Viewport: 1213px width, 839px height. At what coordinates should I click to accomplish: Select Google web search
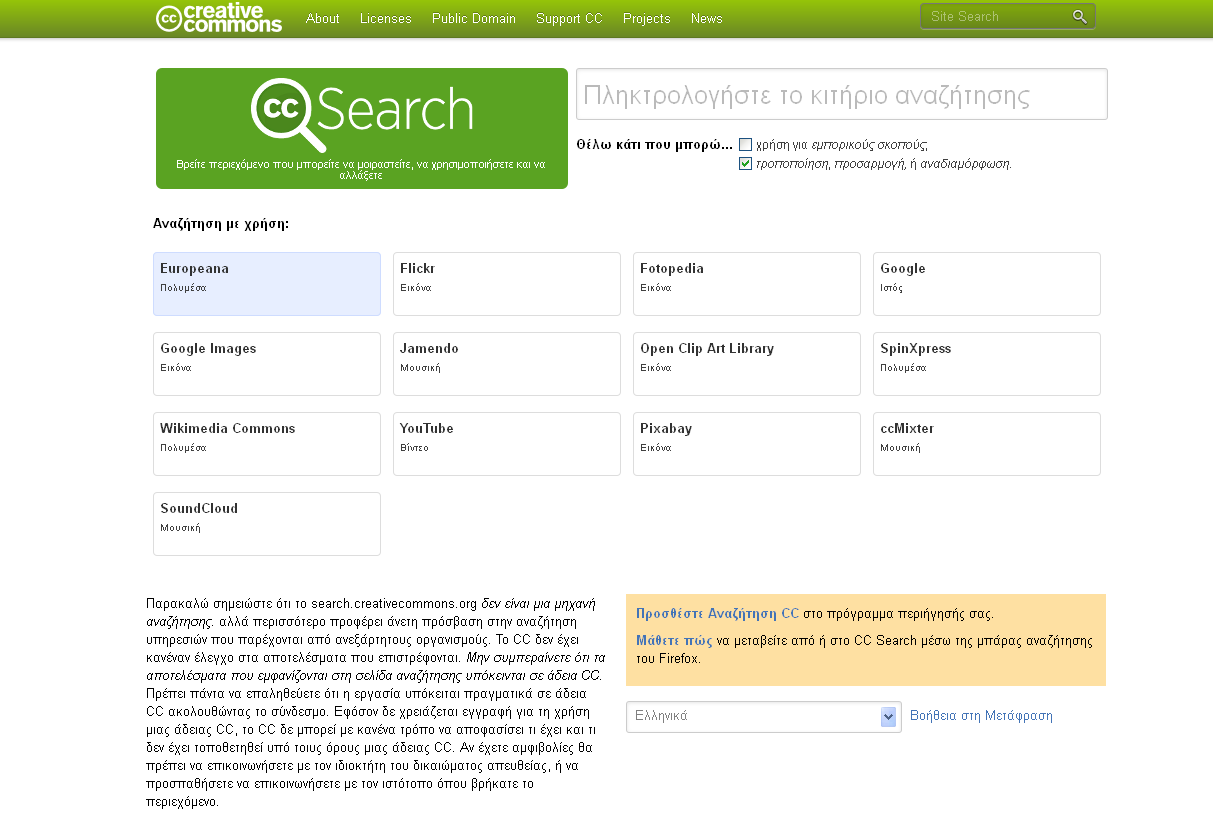pos(987,284)
